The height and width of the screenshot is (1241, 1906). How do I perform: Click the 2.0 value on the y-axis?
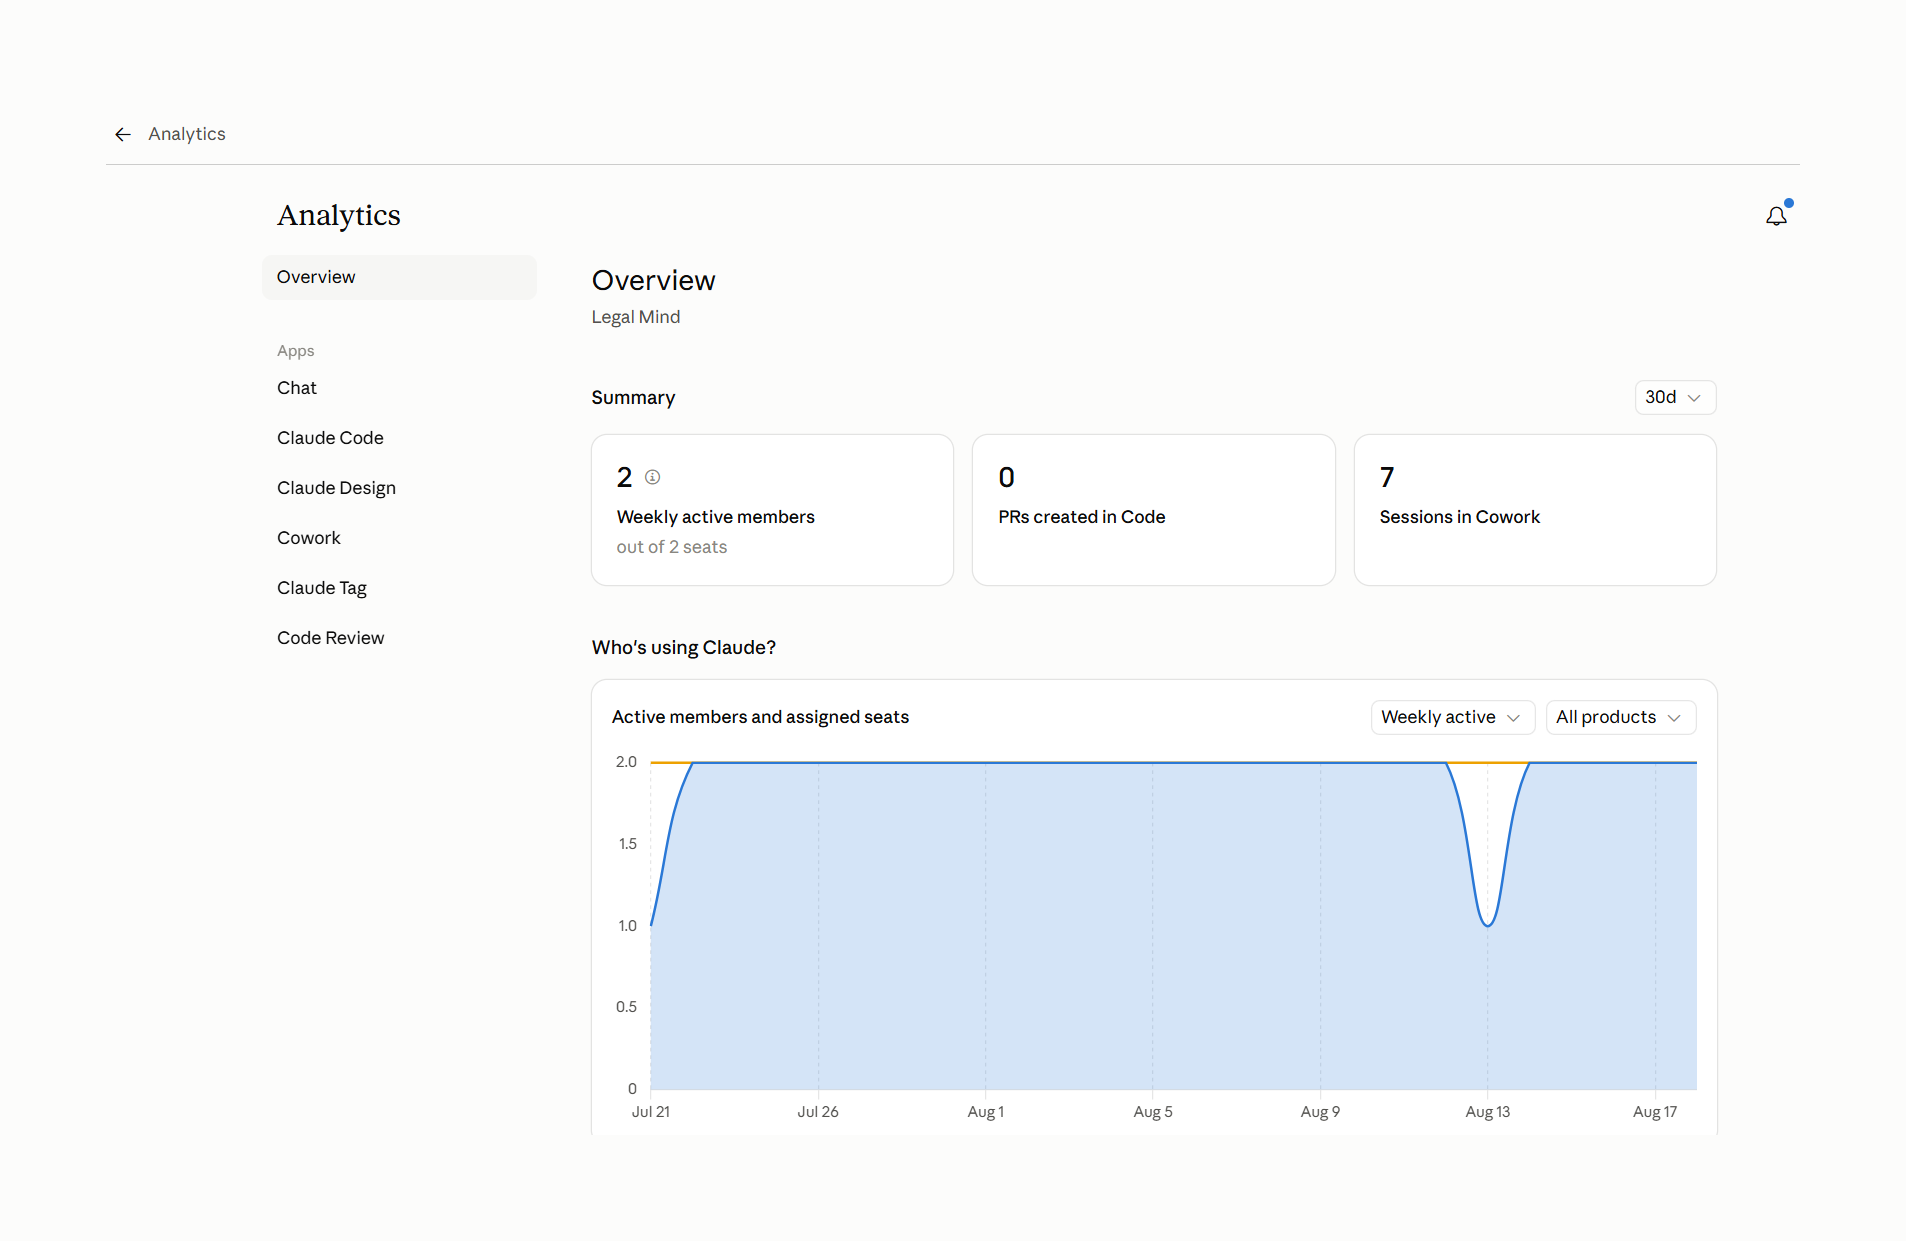click(x=626, y=762)
